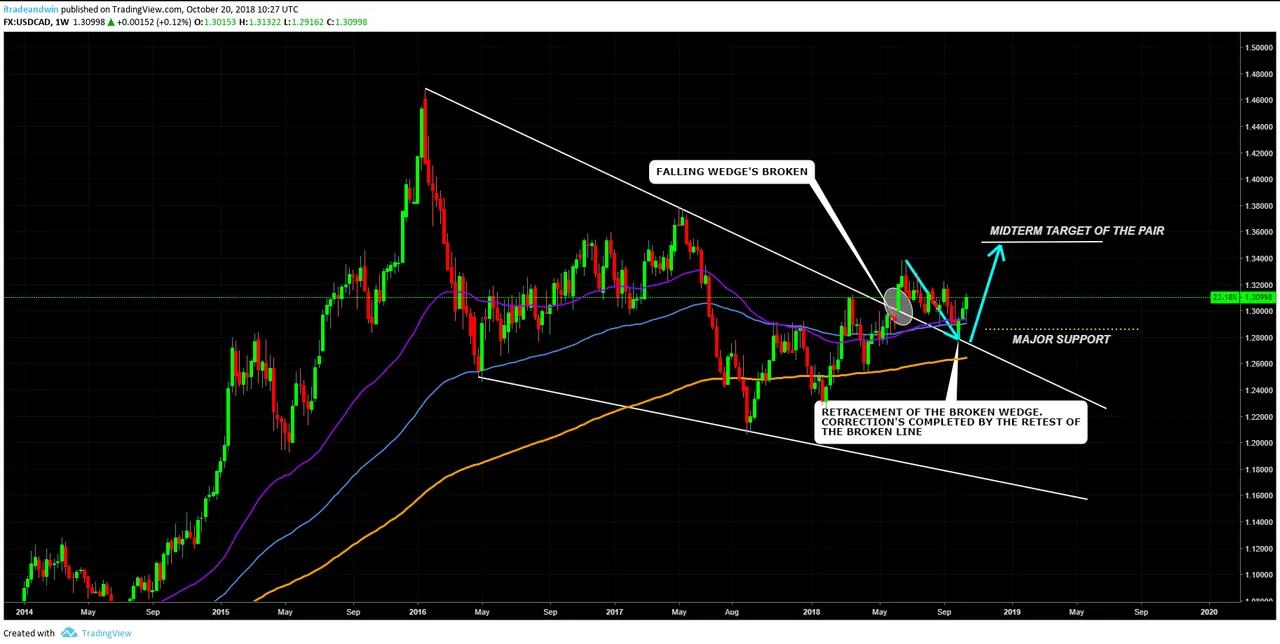The height and width of the screenshot is (644, 1280).
Task: Click the 2017 time axis label
Action: (x=614, y=612)
